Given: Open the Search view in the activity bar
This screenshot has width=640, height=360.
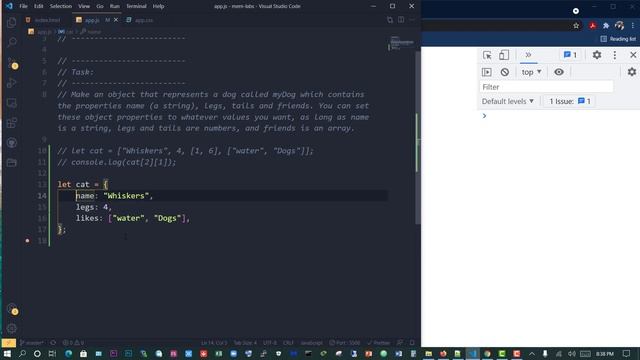Looking at the screenshot, I should (x=12, y=42).
